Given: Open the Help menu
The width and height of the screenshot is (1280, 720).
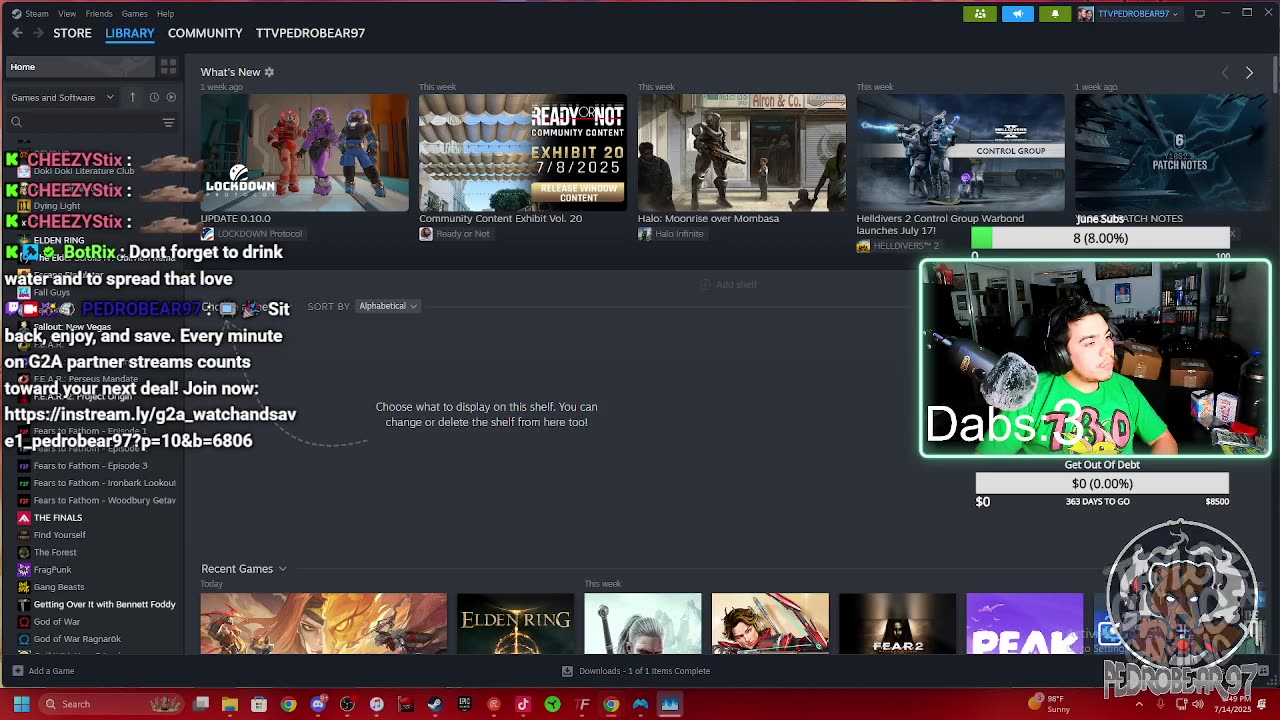Looking at the screenshot, I should tap(165, 14).
